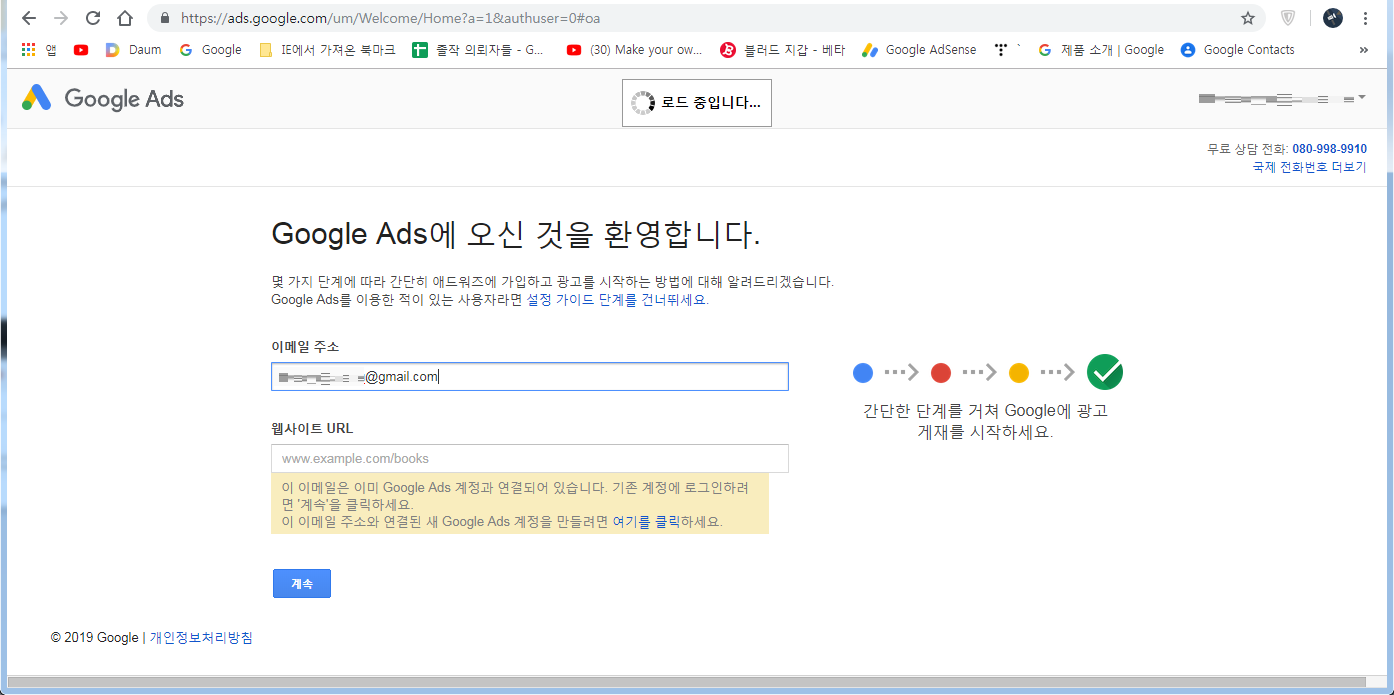Focus the website URL input field
1394x695 pixels.
pyautogui.click(x=529, y=459)
